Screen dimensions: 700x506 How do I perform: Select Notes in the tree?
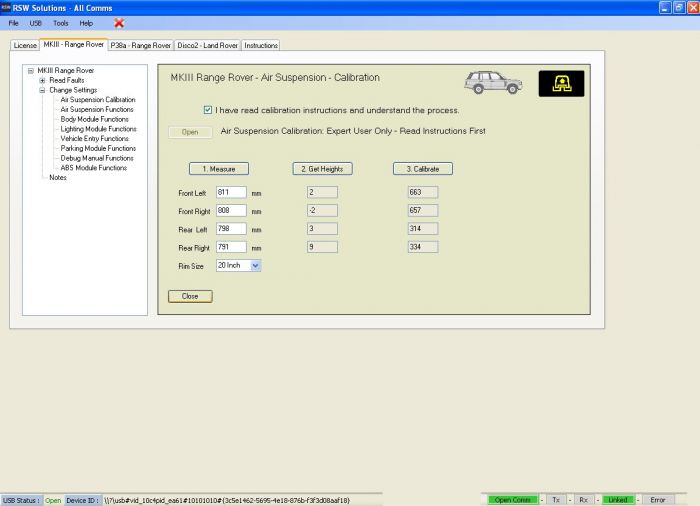click(x=58, y=178)
